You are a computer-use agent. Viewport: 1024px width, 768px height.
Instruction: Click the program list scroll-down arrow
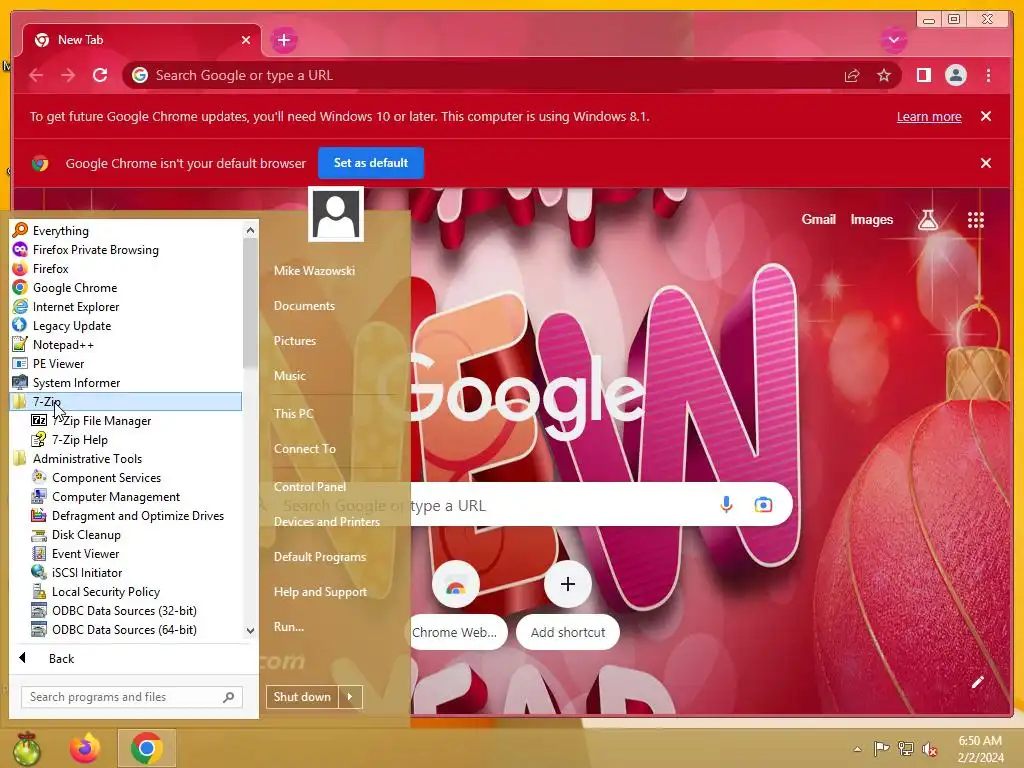tap(250, 631)
